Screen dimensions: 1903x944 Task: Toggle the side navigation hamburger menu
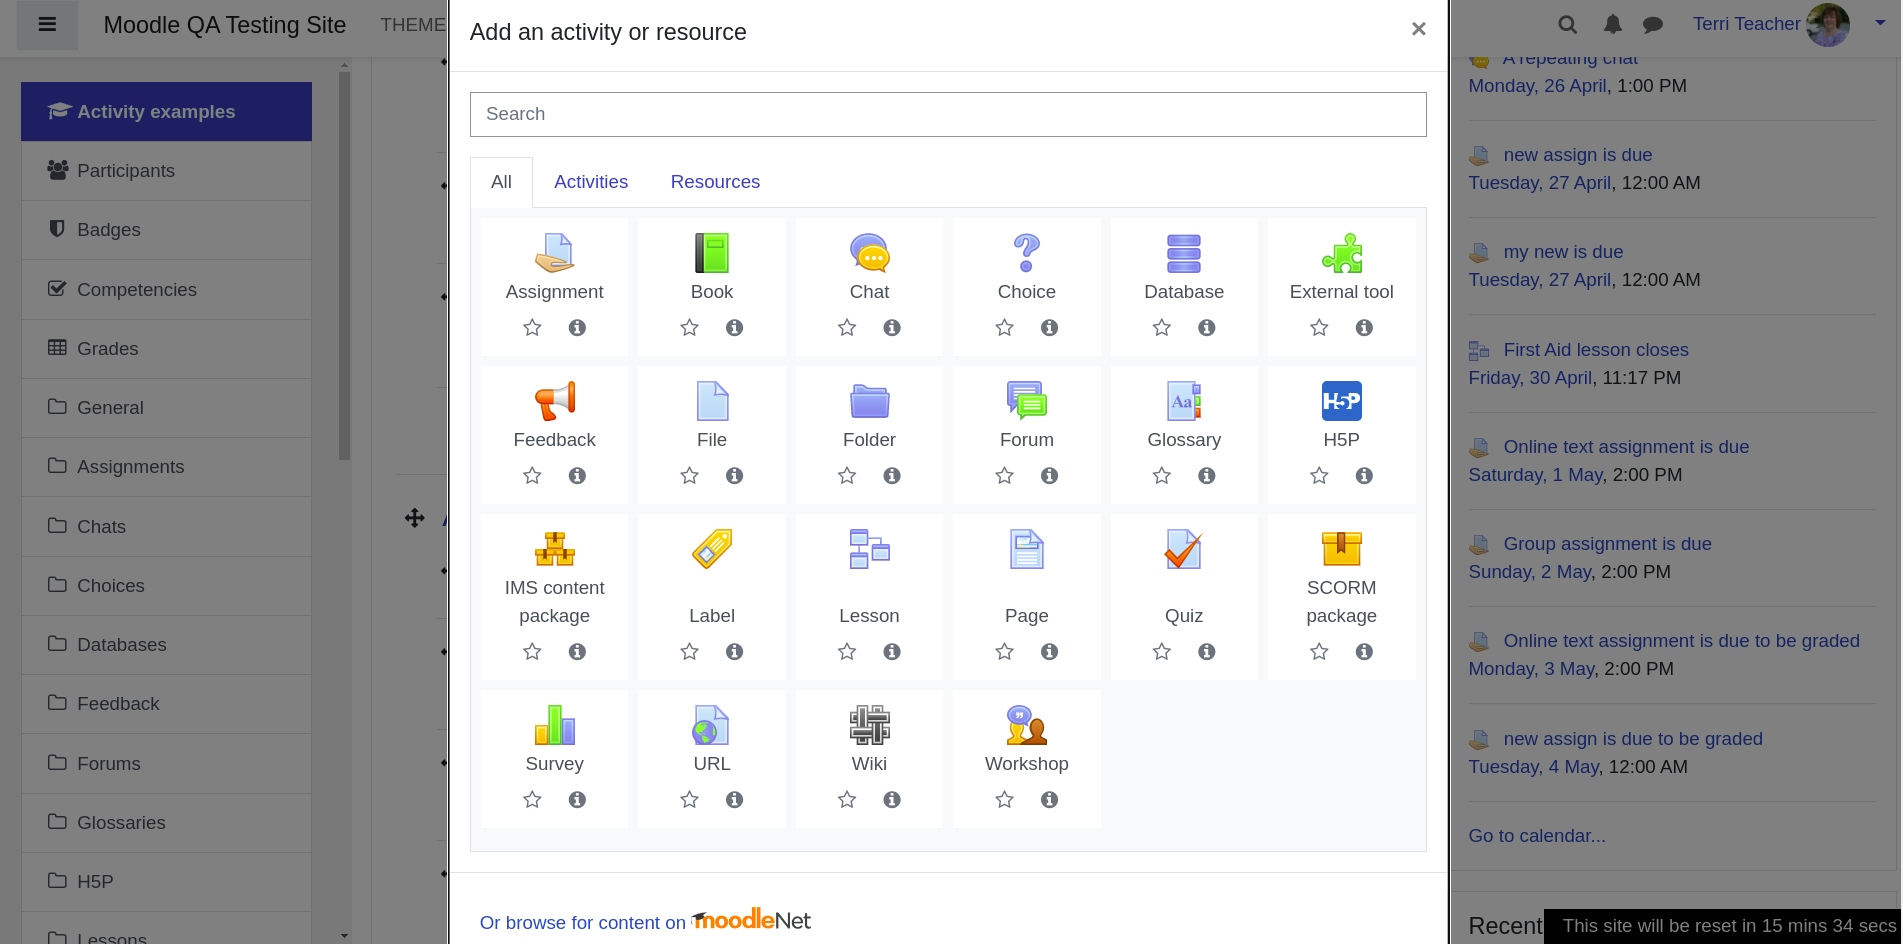pos(47,25)
